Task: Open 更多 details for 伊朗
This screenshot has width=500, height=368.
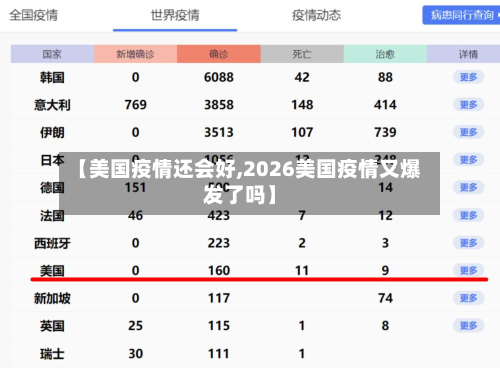Action: [468, 132]
